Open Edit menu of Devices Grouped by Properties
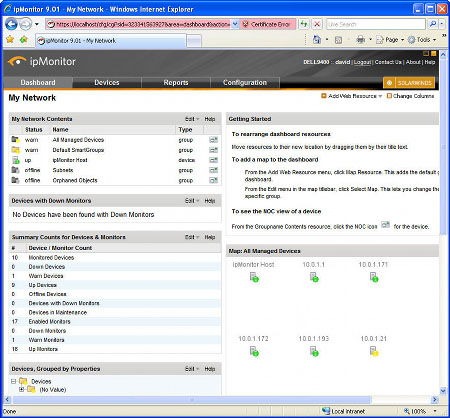Image resolution: width=450 pixels, height=418 pixels. click(192, 369)
